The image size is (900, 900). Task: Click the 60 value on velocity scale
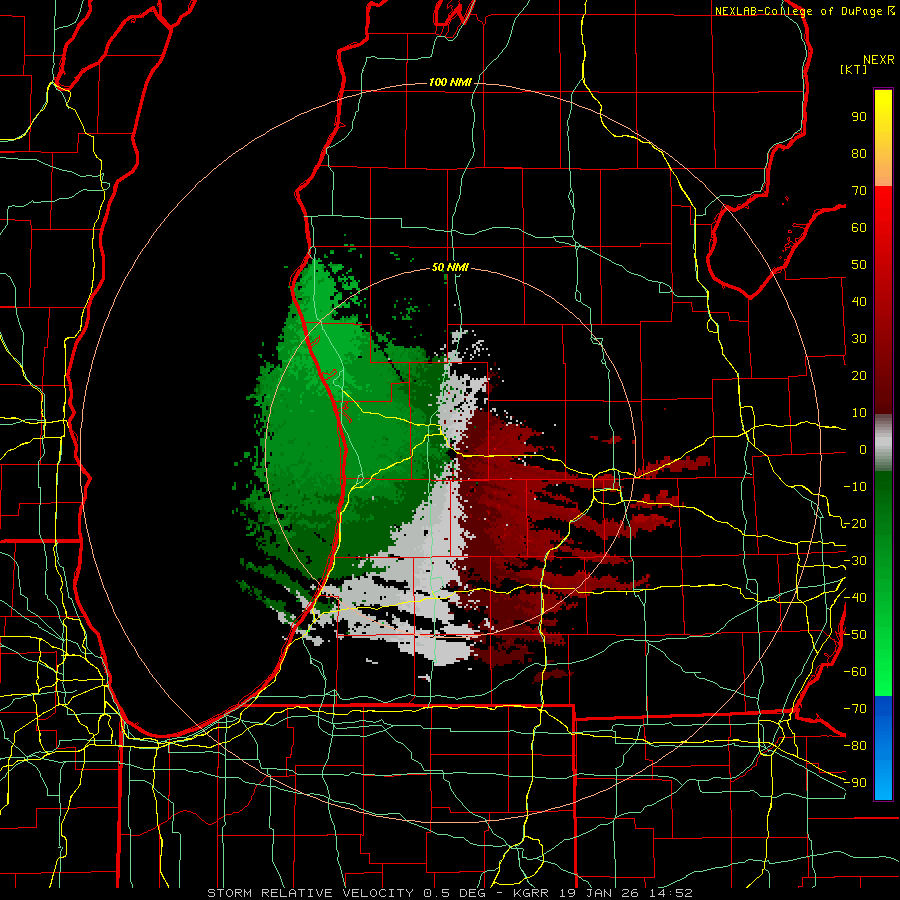click(859, 228)
